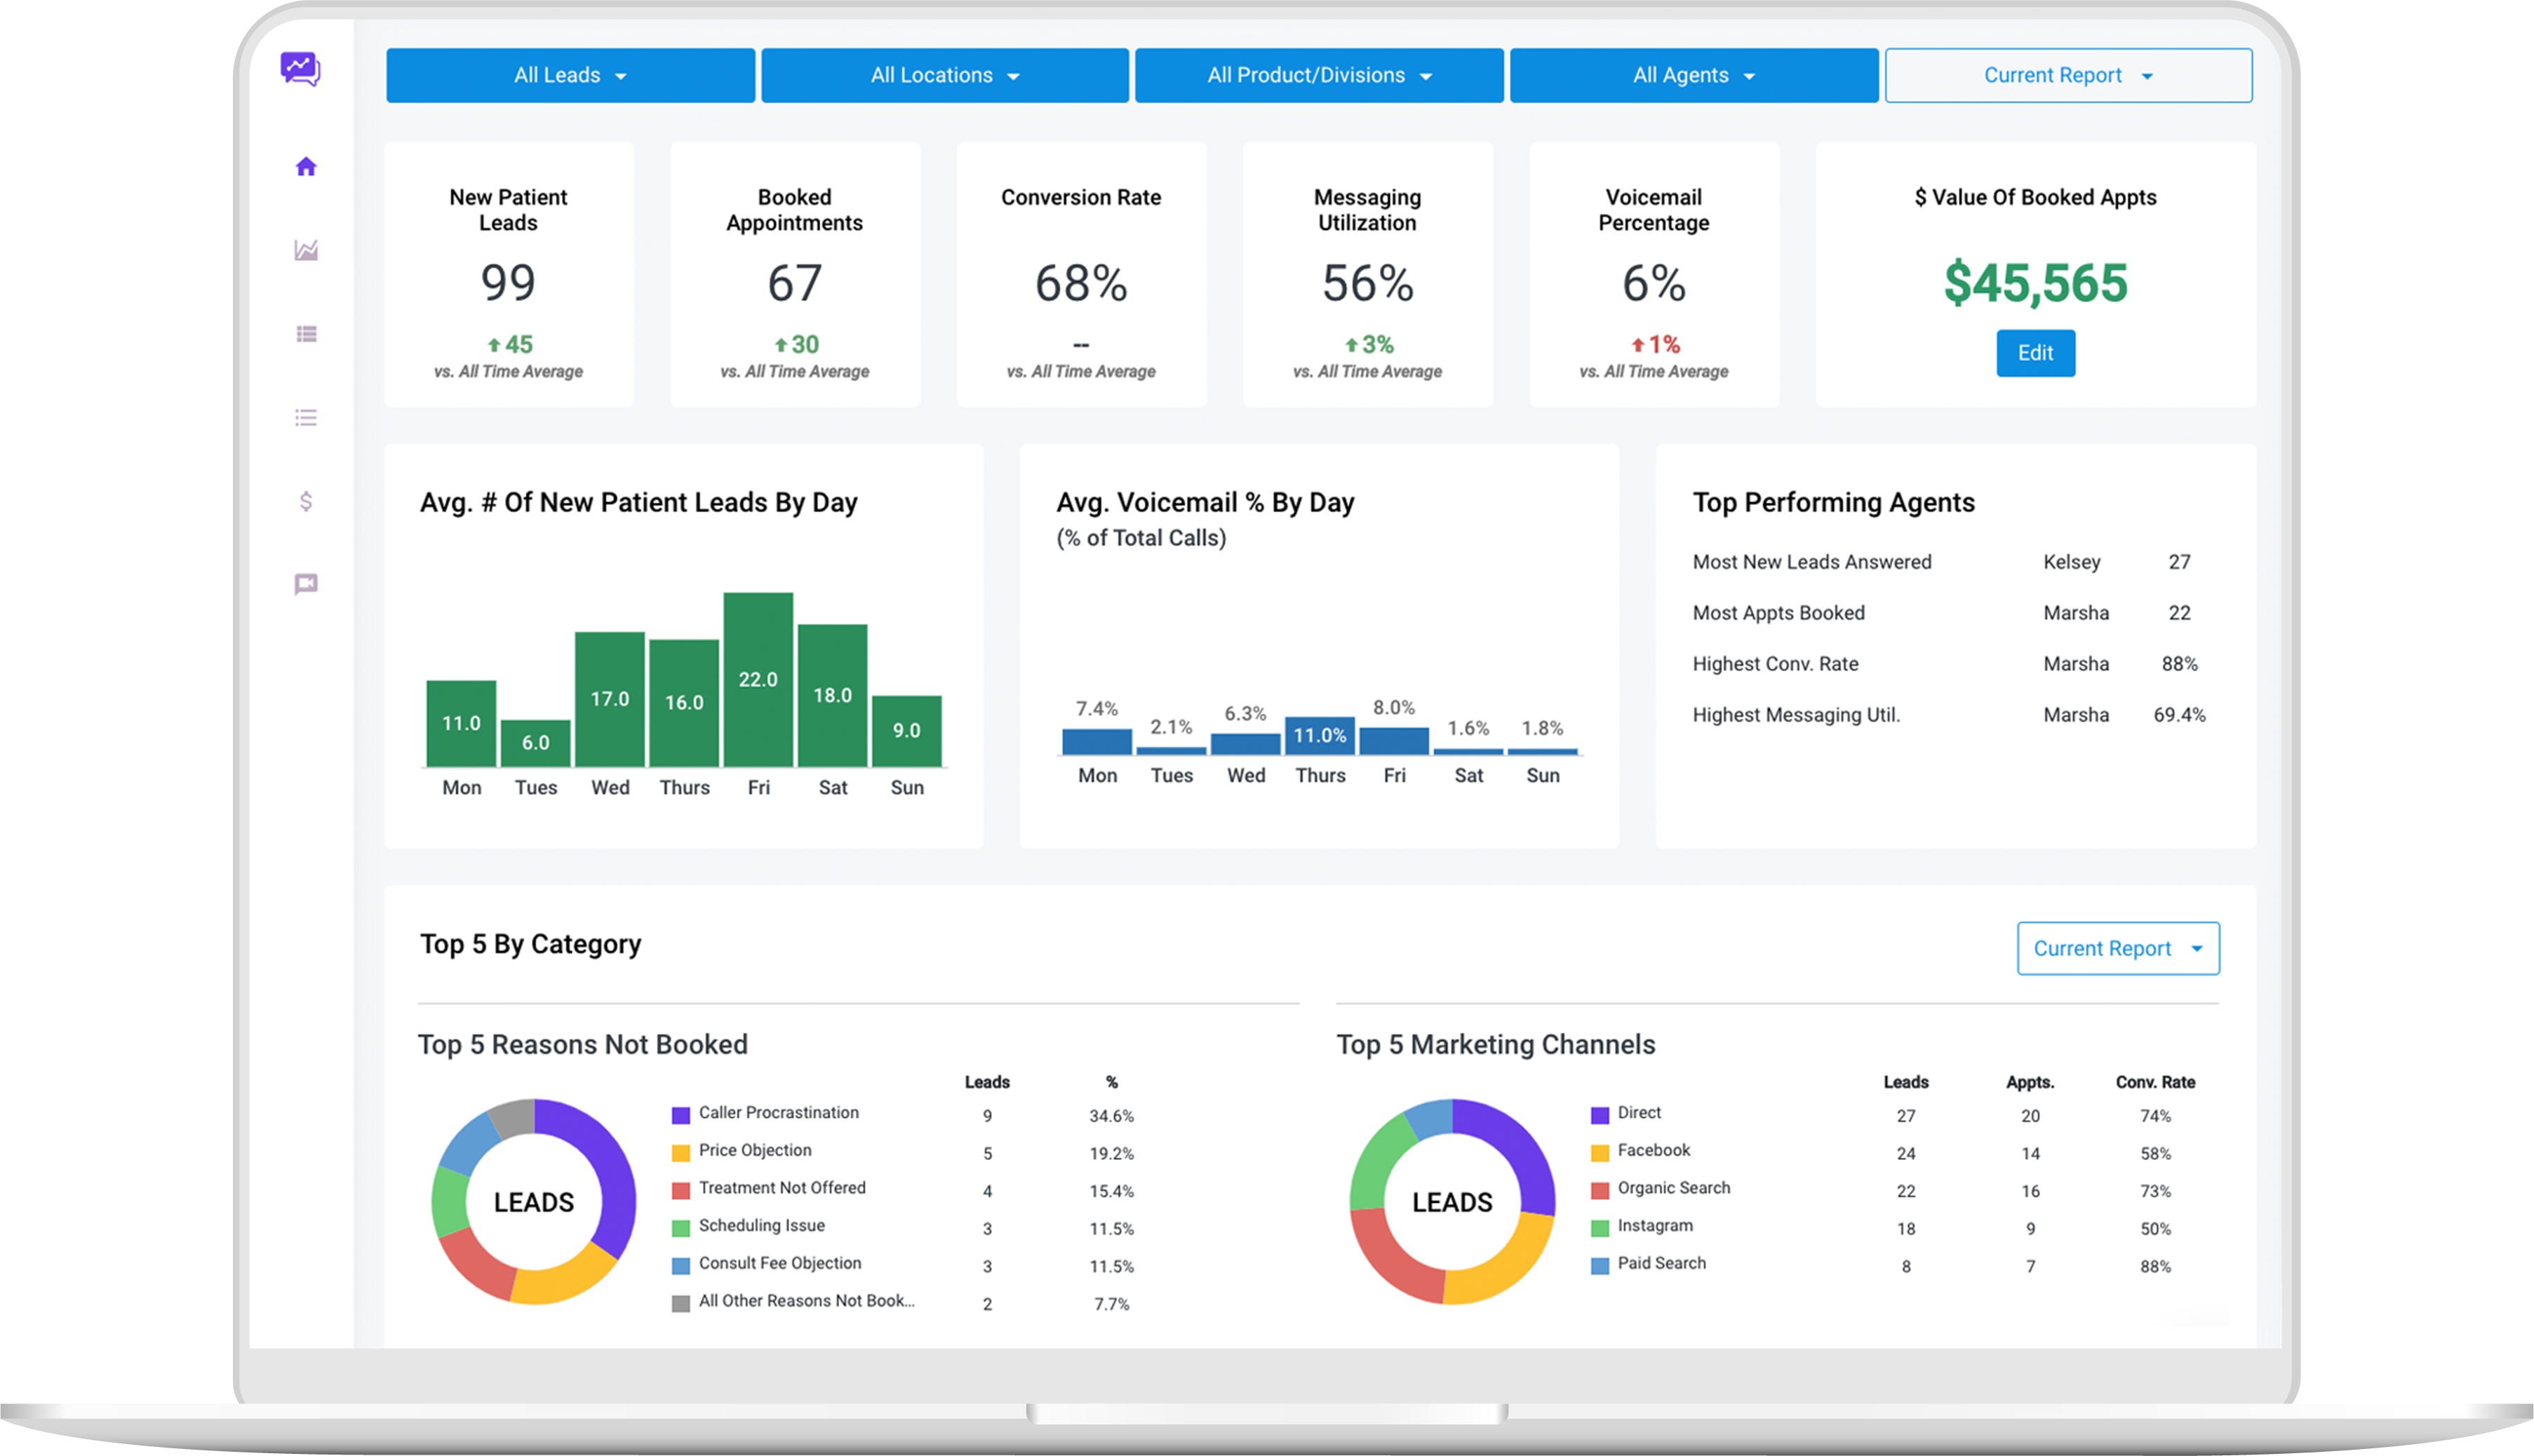
Task: Open the analytics chart icon in the sidebar
Action: point(306,250)
